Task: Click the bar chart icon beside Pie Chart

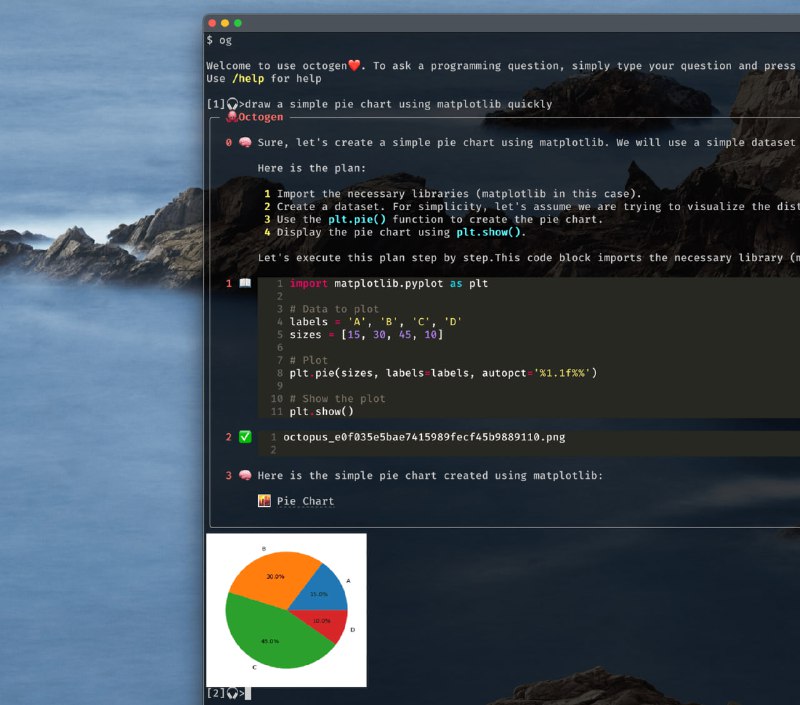Action: click(264, 501)
